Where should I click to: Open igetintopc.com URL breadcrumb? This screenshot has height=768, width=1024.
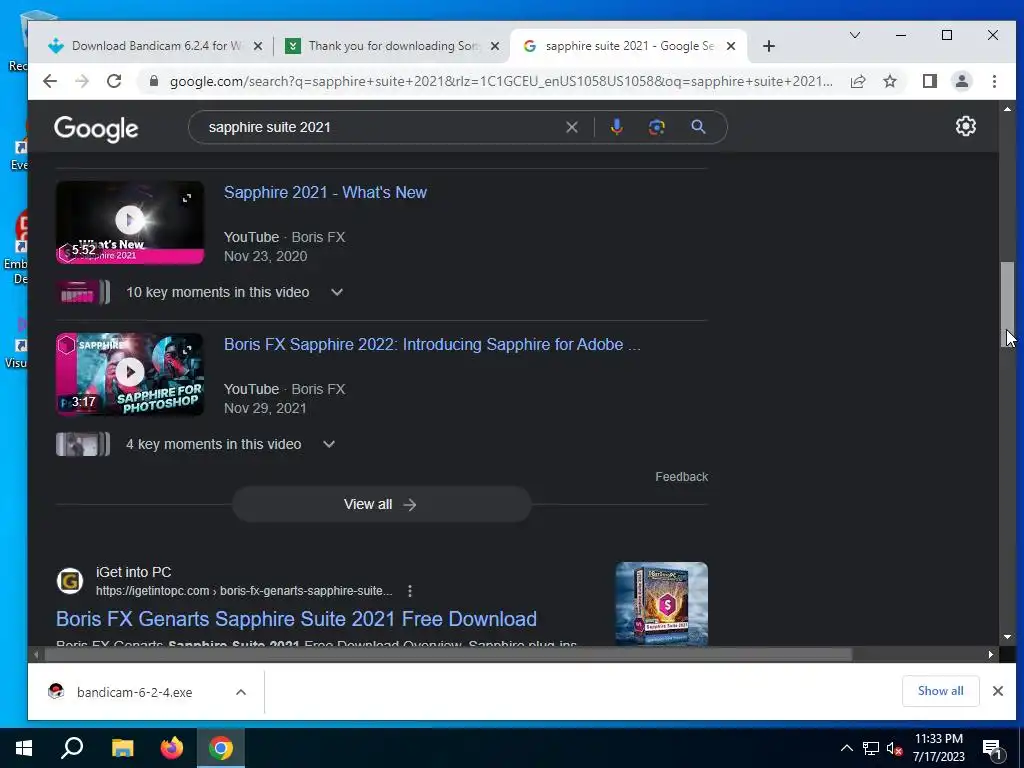244,591
